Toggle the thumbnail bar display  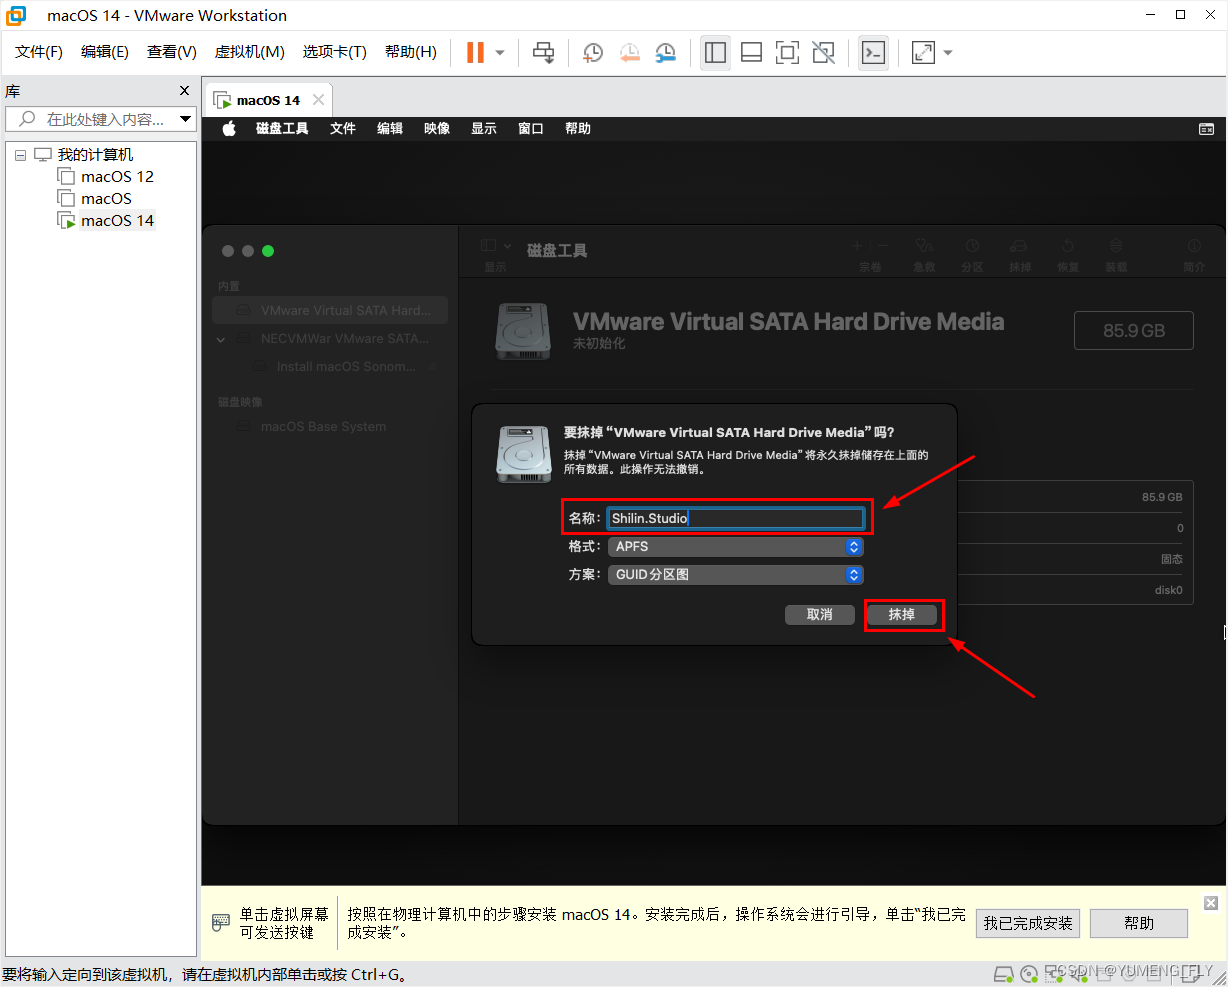751,52
